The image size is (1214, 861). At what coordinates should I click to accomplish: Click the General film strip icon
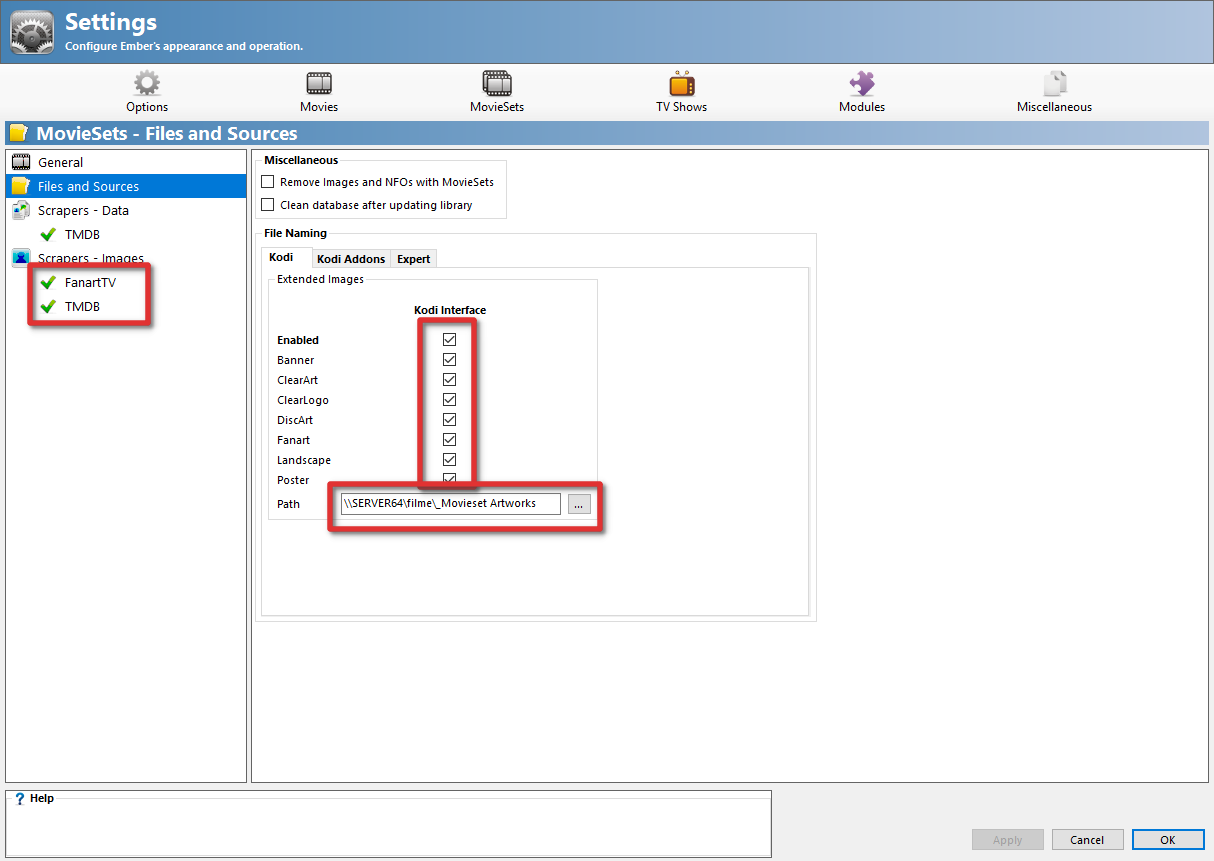[21, 162]
